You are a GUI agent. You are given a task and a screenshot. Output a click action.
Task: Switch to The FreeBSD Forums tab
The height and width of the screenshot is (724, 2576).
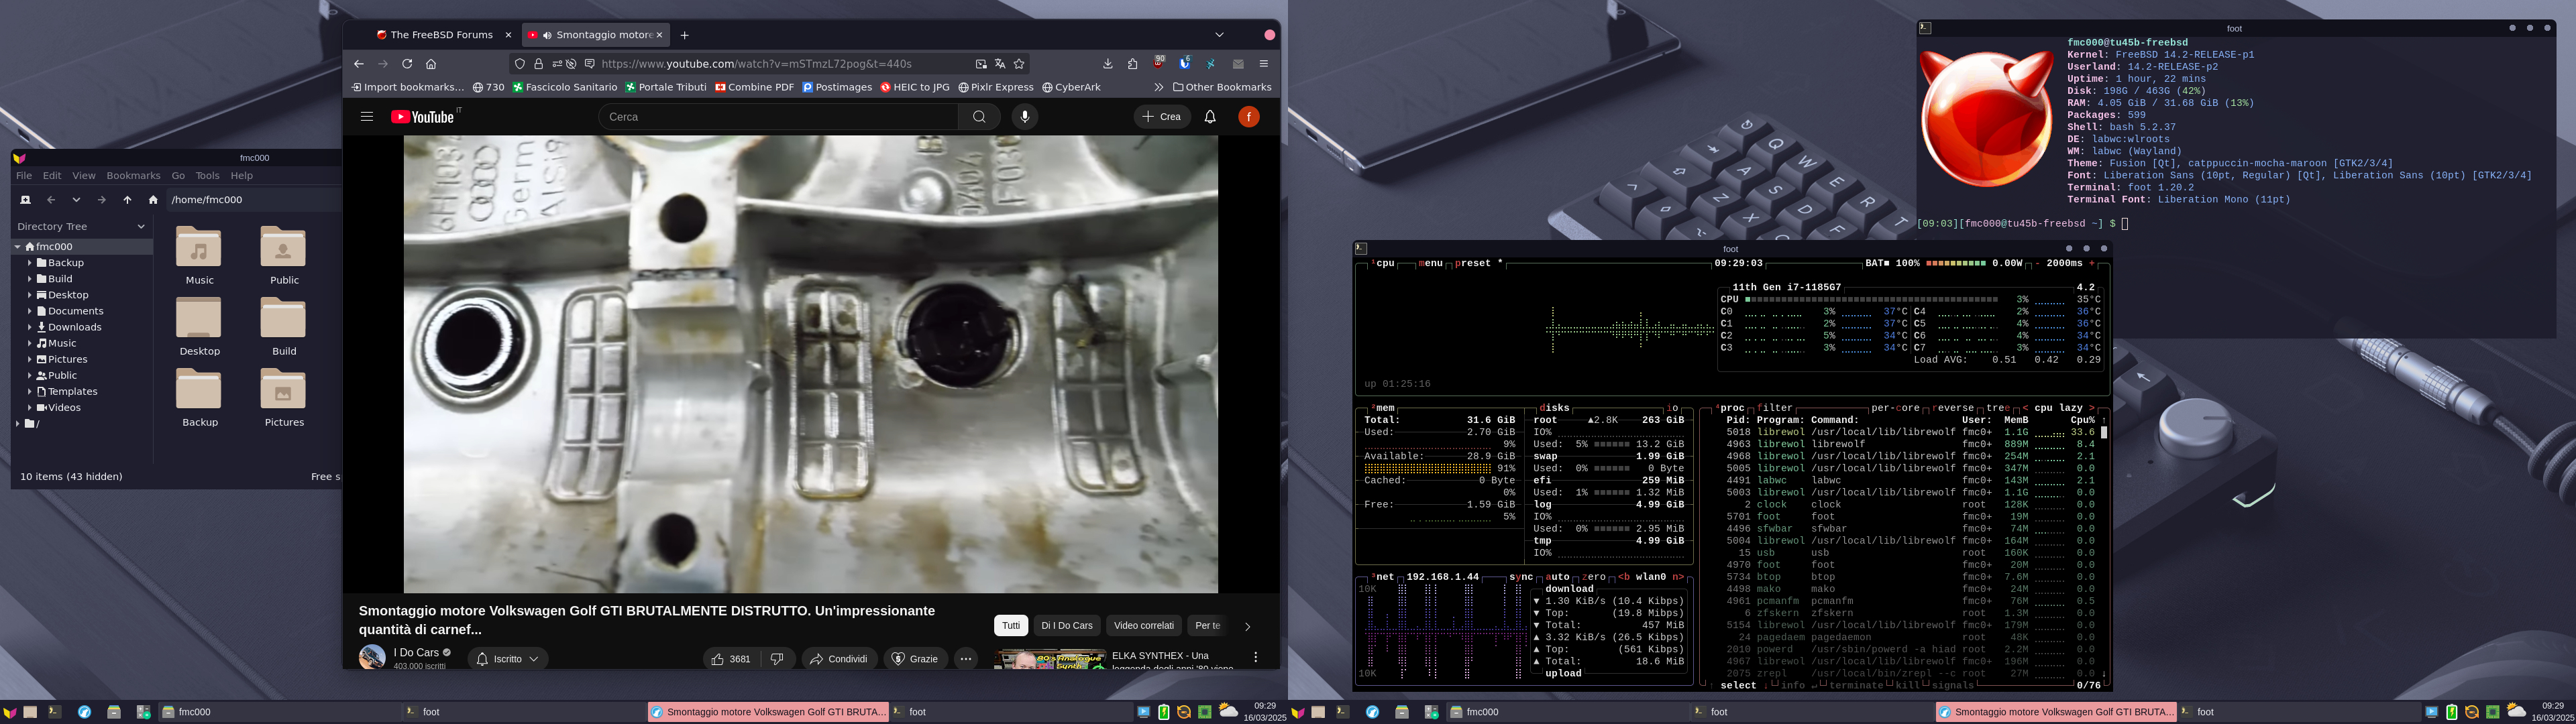[440, 35]
